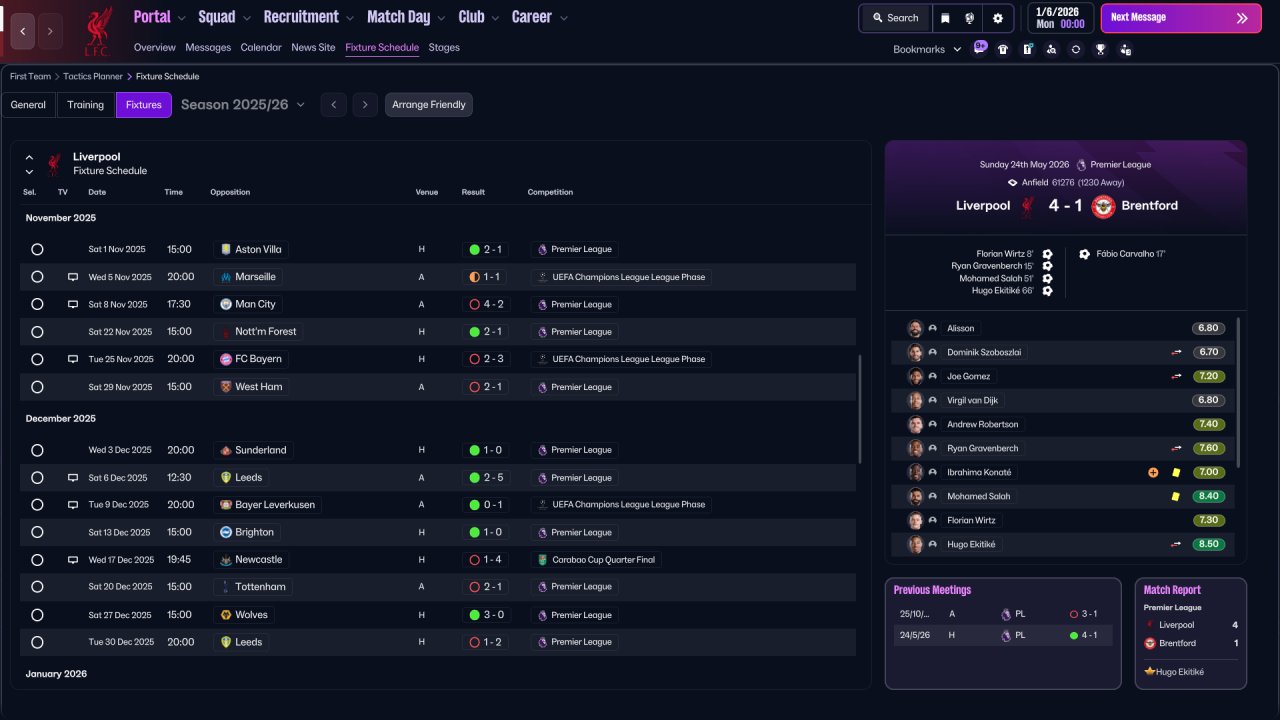Go to the previous season arrow

click(334, 105)
